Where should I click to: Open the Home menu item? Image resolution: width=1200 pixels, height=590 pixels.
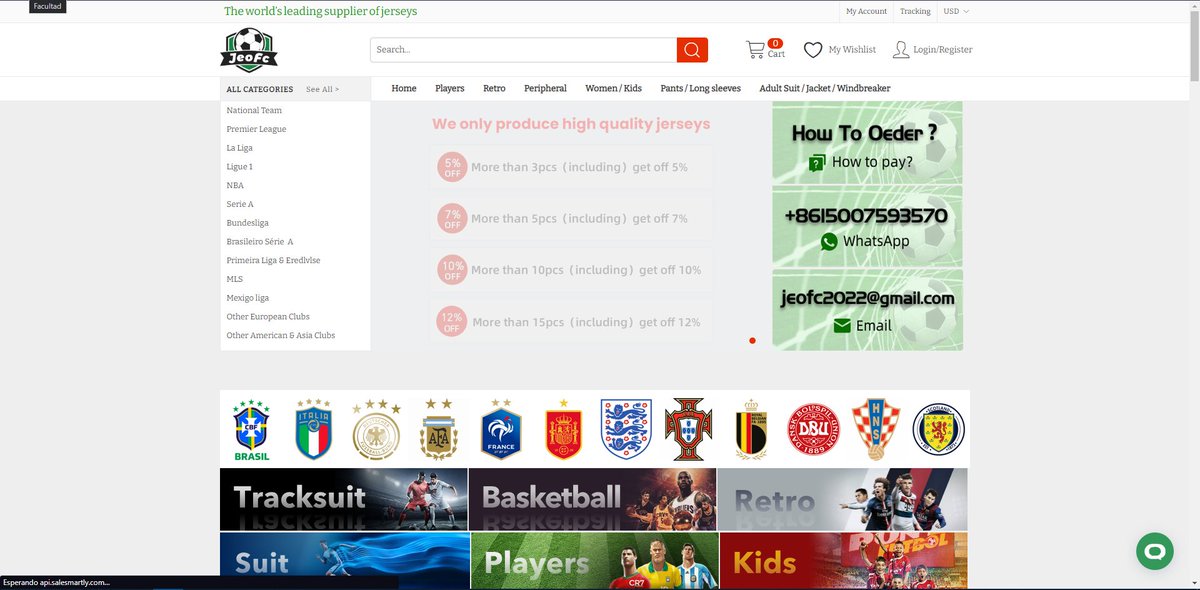[404, 88]
